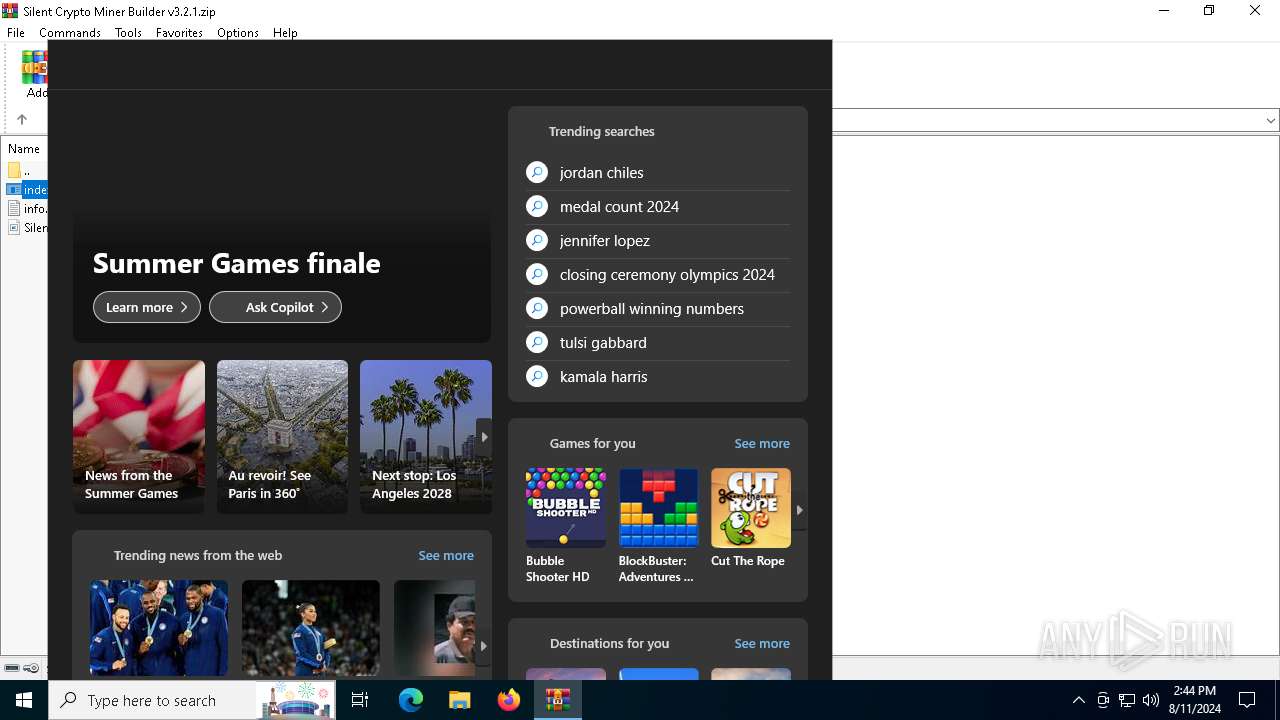This screenshot has width=1280, height=720.
Task: Open Task View on the taskbar
Action: pos(360,700)
